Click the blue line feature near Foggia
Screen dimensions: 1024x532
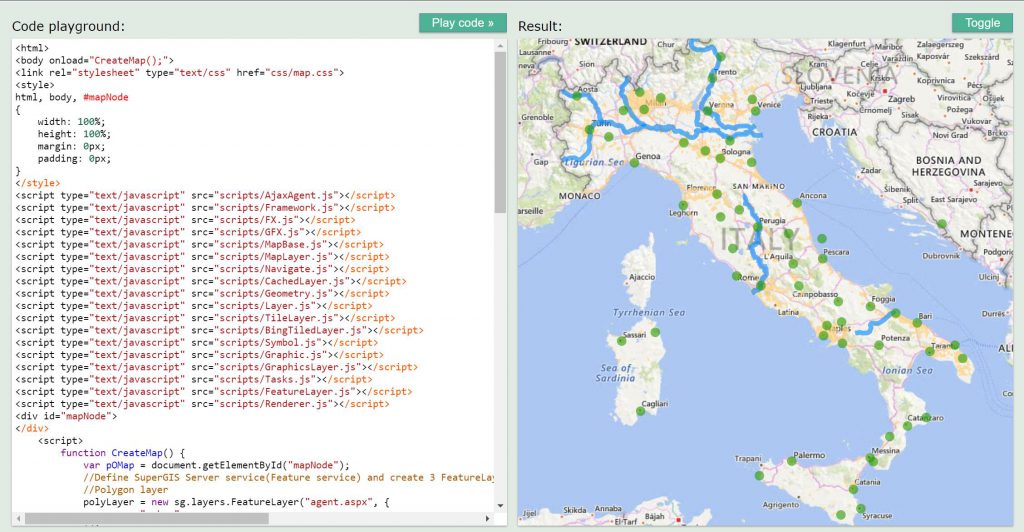[x=876, y=322]
